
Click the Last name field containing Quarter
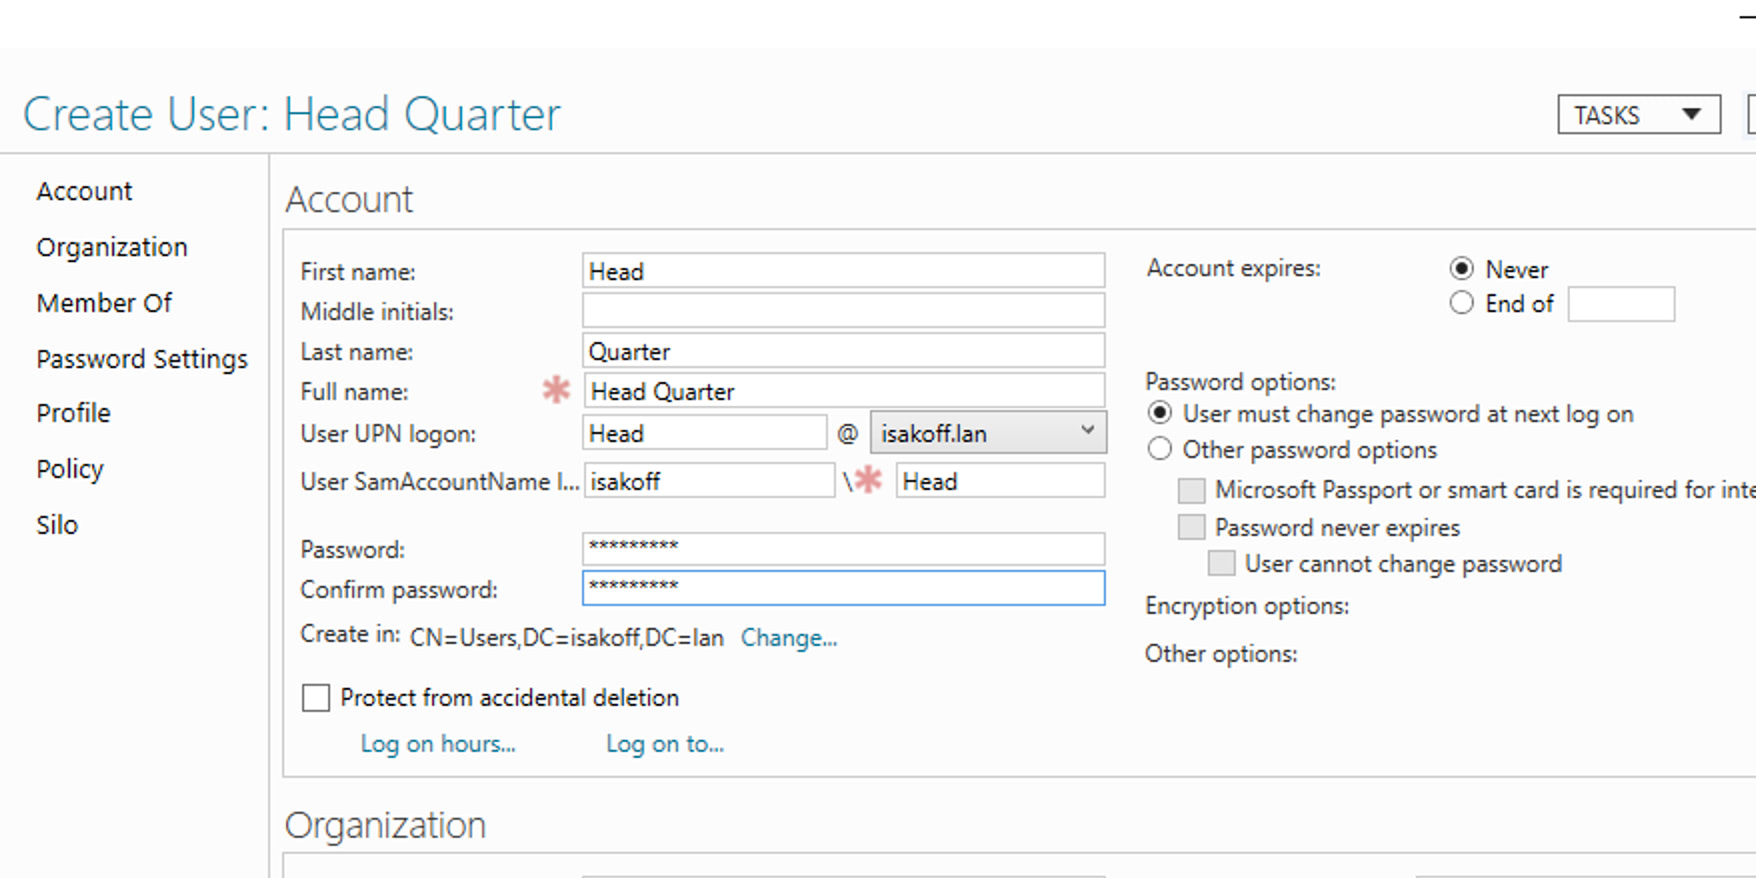point(843,352)
